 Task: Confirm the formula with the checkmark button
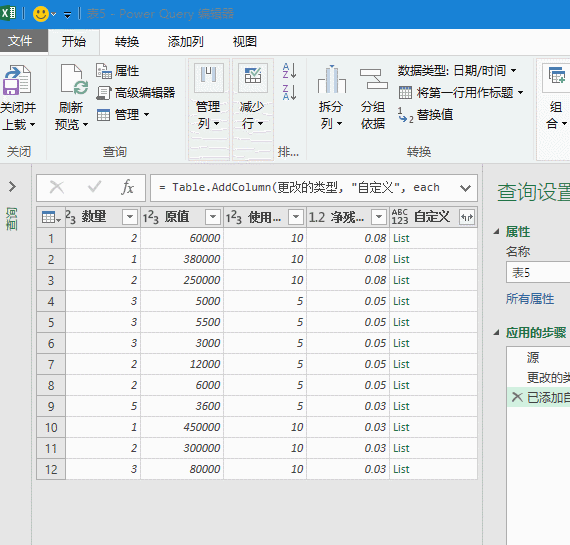(95, 188)
